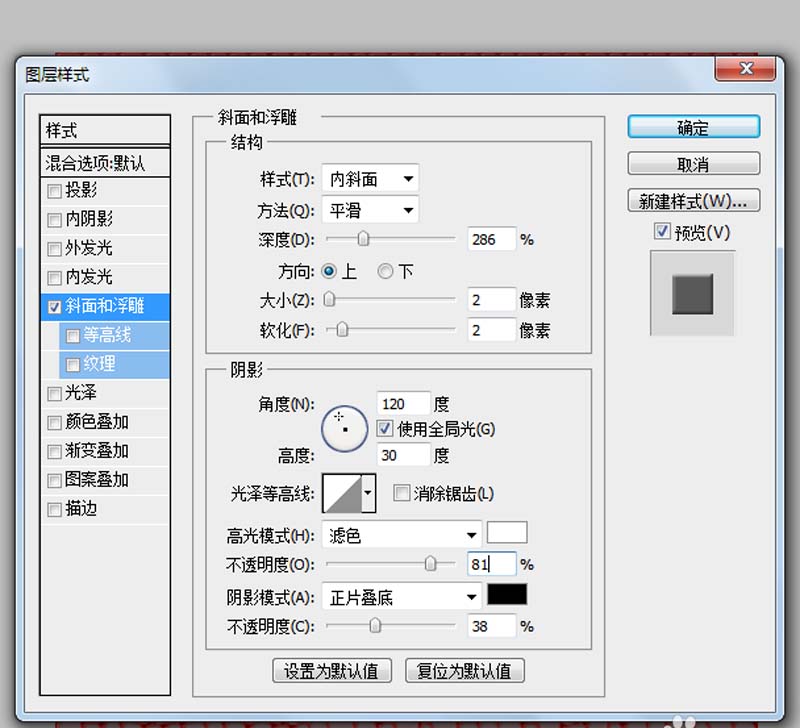Select the 下 direction radio button
The width and height of the screenshot is (800, 728).
point(385,271)
